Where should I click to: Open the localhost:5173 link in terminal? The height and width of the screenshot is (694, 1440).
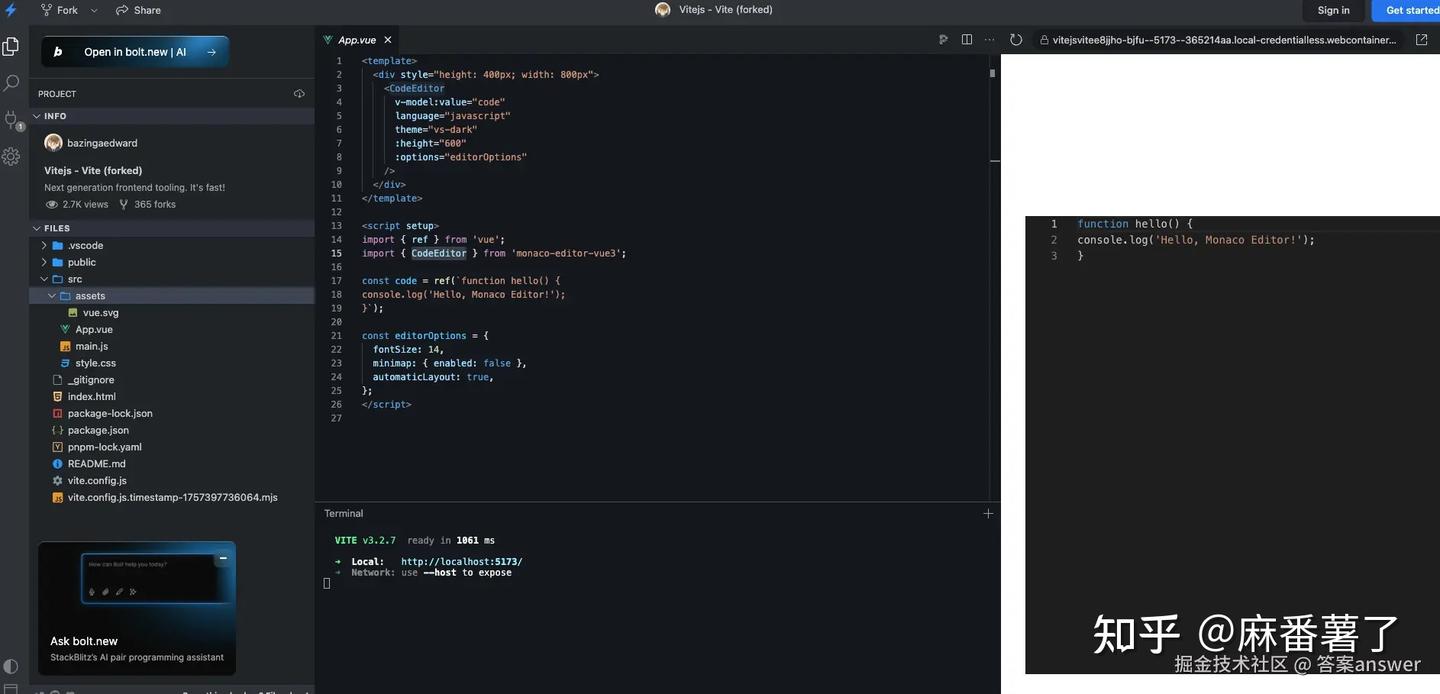460,561
